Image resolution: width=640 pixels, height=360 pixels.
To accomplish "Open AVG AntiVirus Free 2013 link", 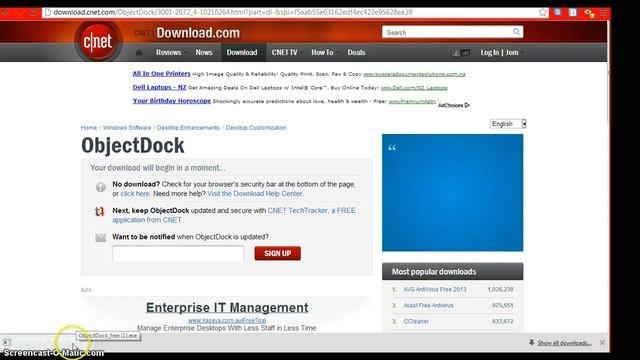I will coord(435,289).
